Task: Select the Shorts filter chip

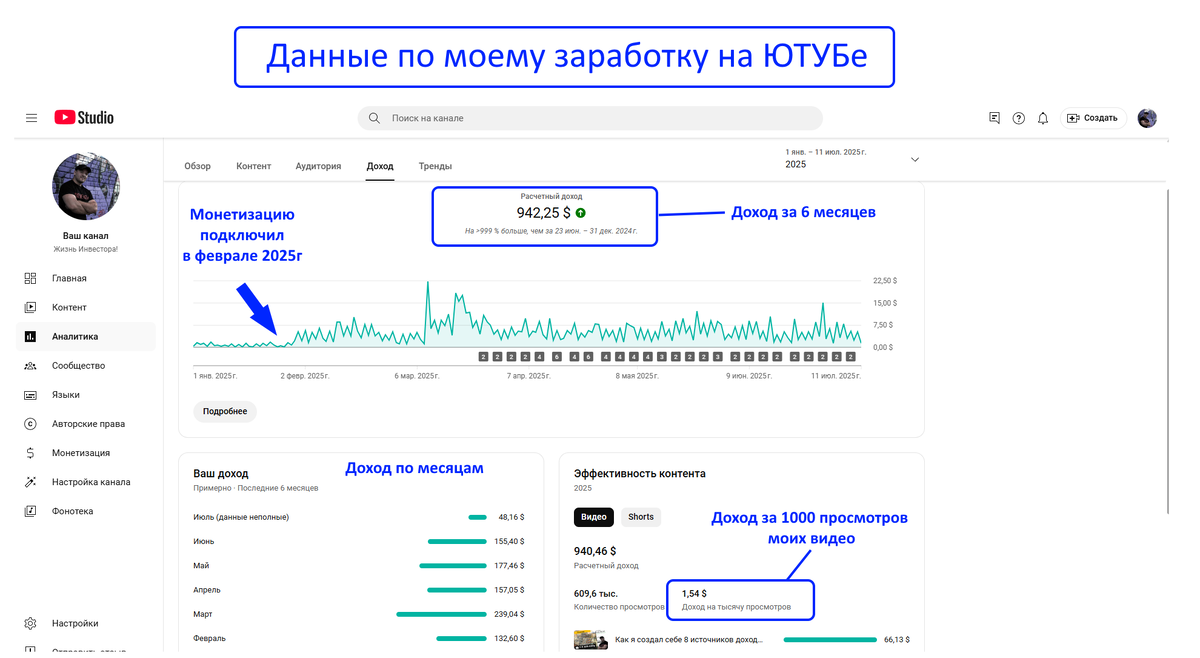Action: click(641, 517)
